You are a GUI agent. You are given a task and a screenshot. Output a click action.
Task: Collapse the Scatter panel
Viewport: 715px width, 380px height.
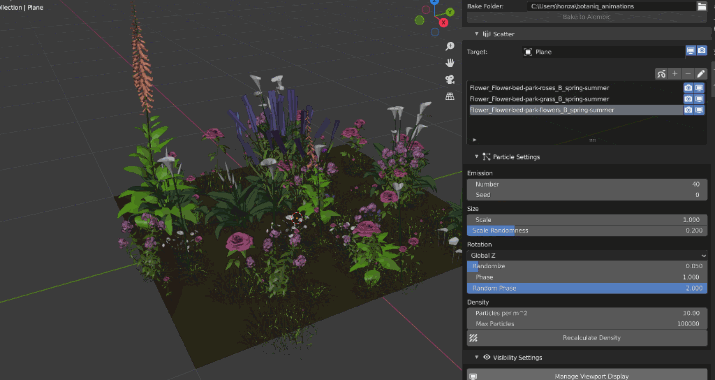click(477, 34)
